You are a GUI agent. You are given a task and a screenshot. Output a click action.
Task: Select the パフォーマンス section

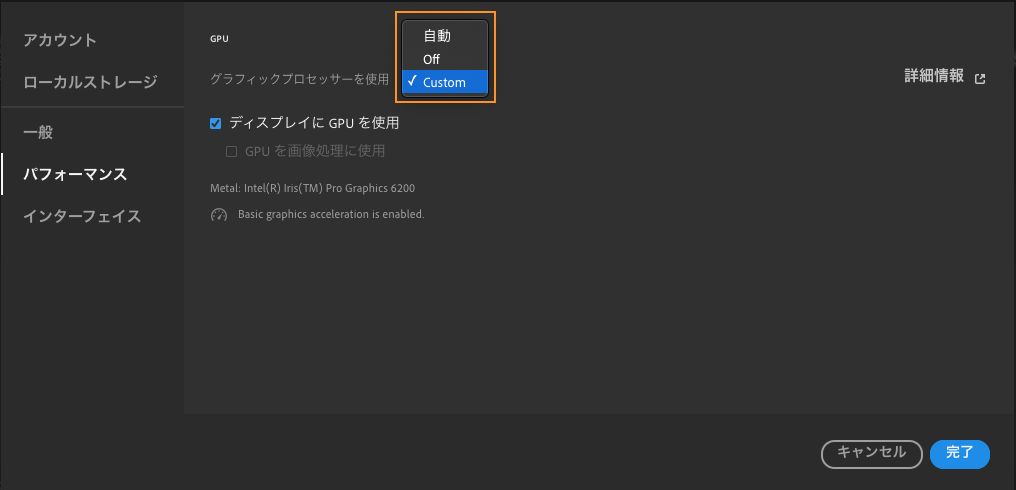click(75, 174)
